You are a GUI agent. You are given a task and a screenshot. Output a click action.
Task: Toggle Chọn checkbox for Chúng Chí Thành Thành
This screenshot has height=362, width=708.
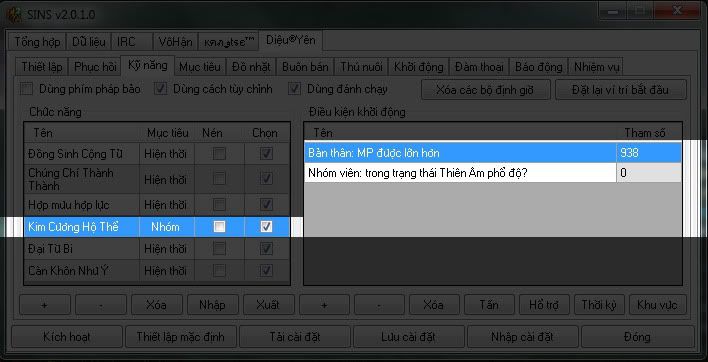[x=266, y=179]
